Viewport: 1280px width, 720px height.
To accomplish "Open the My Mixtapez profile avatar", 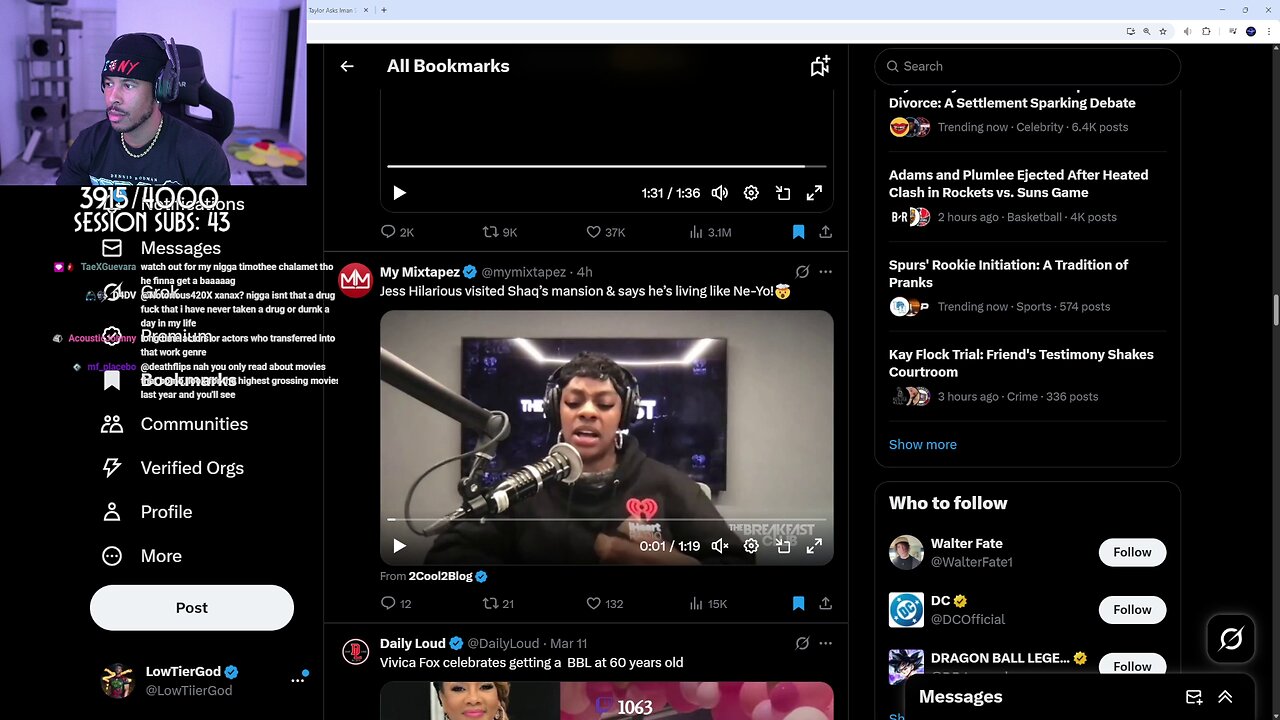I will tap(355, 280).
